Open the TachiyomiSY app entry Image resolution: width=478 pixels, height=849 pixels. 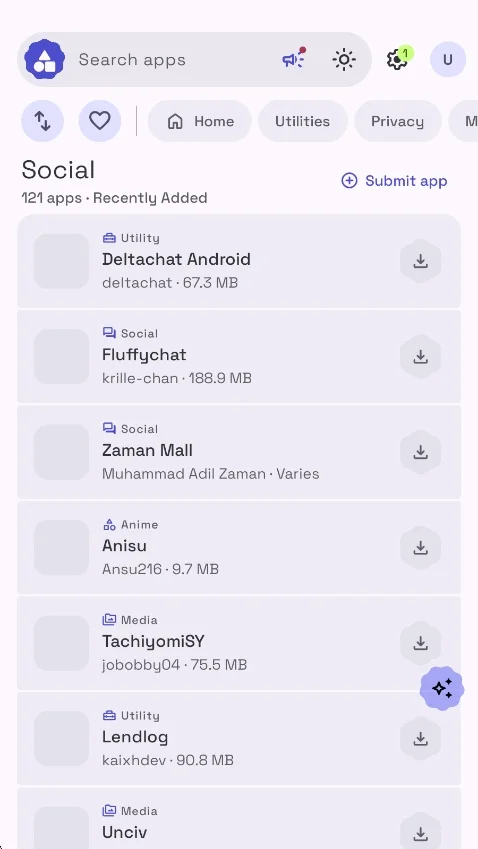[x=239, y=643]
